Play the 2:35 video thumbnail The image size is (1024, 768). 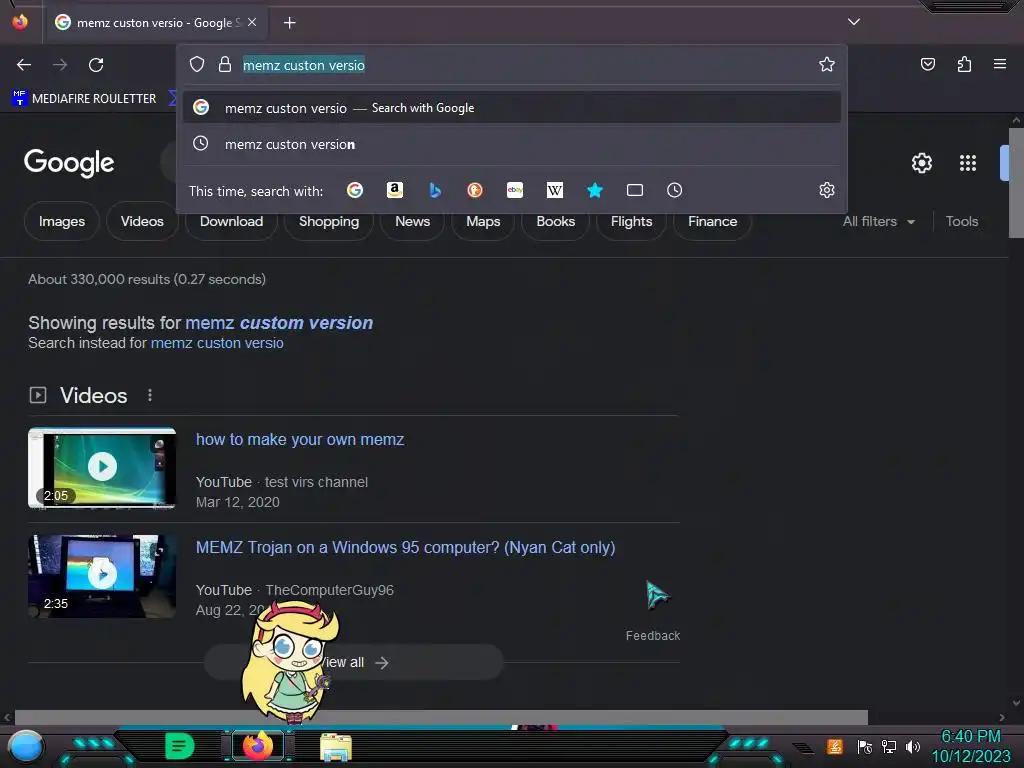pyautogui.click(x=102, y=576)
